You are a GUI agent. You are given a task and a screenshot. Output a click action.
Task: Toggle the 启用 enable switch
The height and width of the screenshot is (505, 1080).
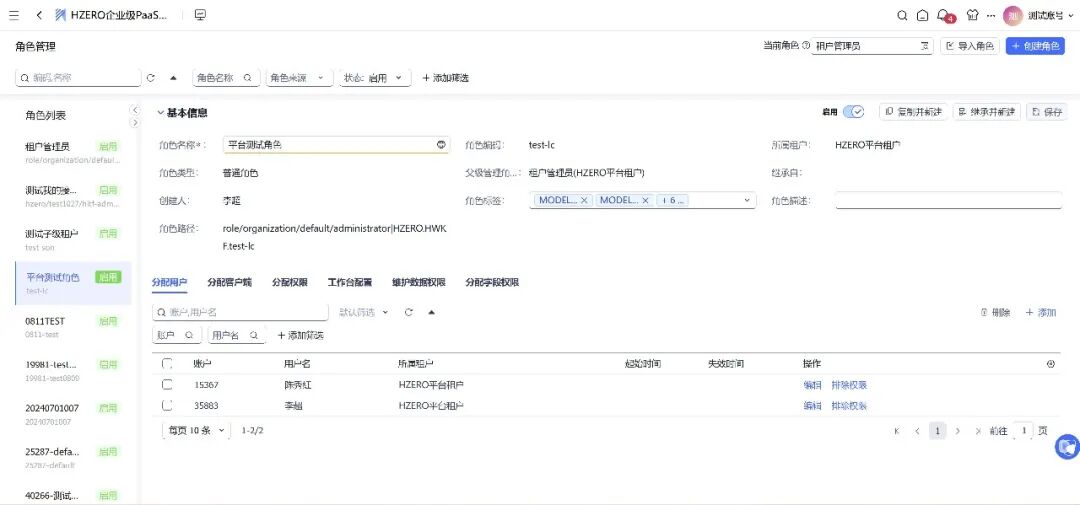point(853,112)
